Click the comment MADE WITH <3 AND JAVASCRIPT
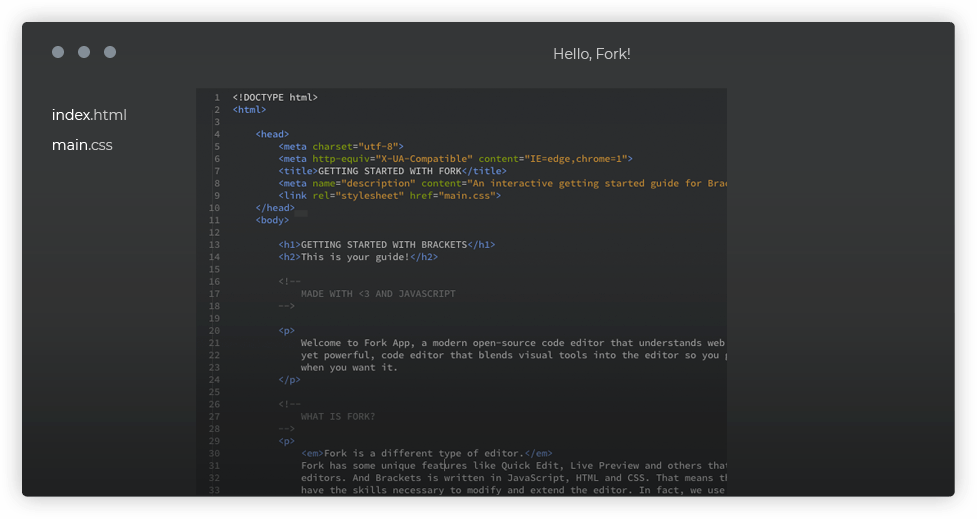 378,294
